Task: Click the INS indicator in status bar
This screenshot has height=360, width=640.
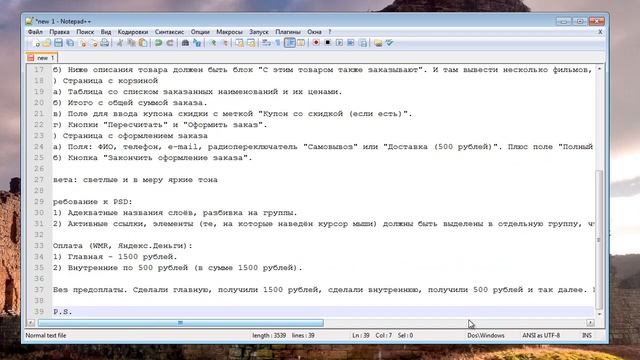Action: 587,336
